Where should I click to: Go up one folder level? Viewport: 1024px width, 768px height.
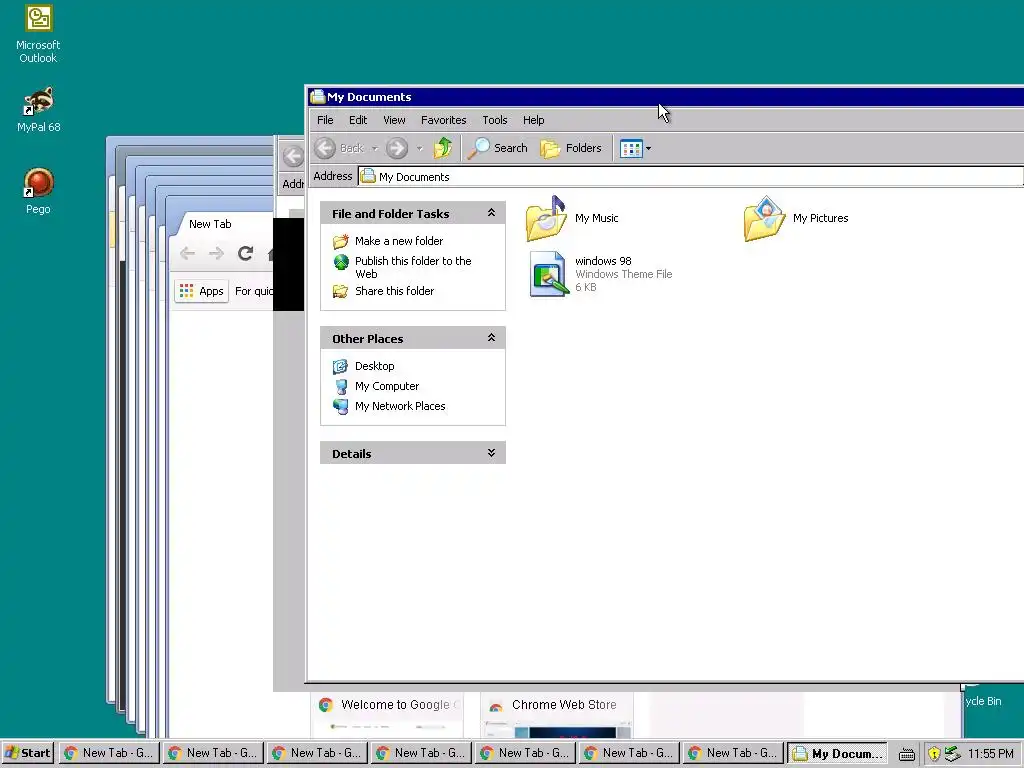click(443, 148)
